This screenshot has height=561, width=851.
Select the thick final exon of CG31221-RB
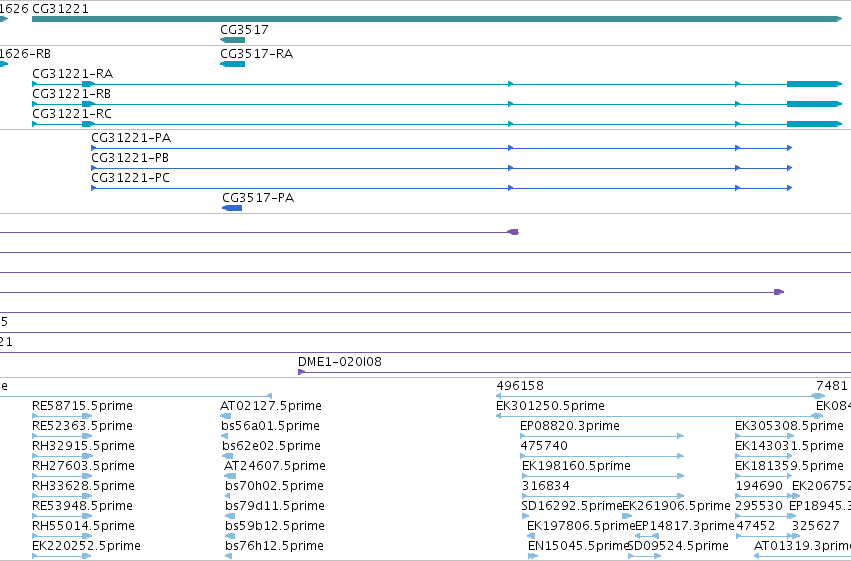pyautogui.click(x=814, y=104)
